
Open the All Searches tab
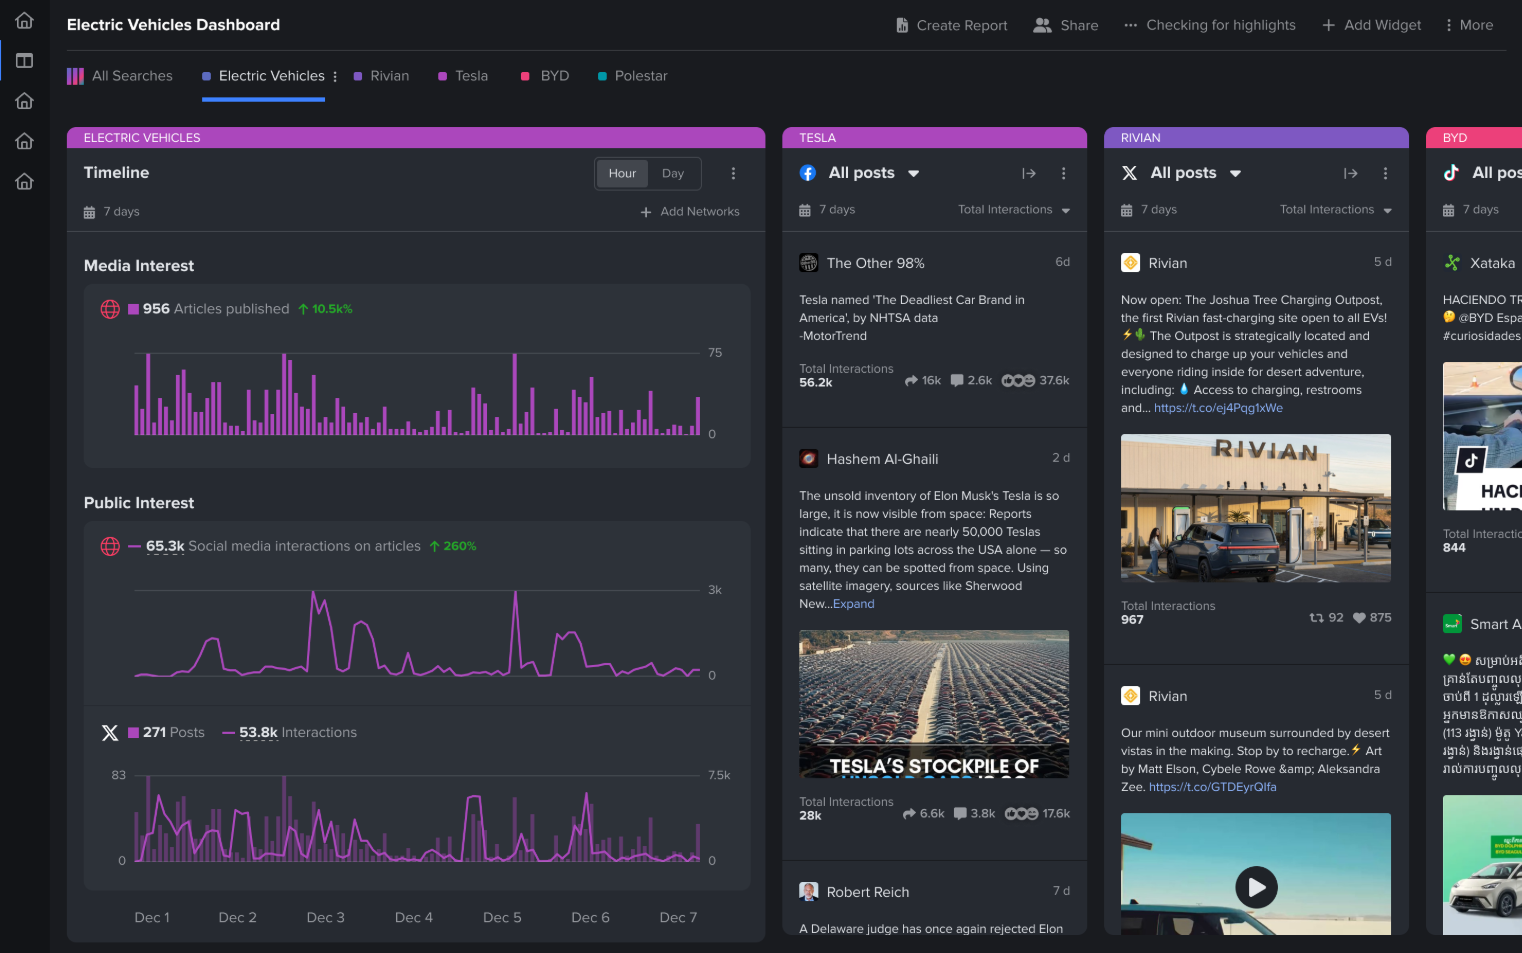pyautogui.click(x=131, y=76)
